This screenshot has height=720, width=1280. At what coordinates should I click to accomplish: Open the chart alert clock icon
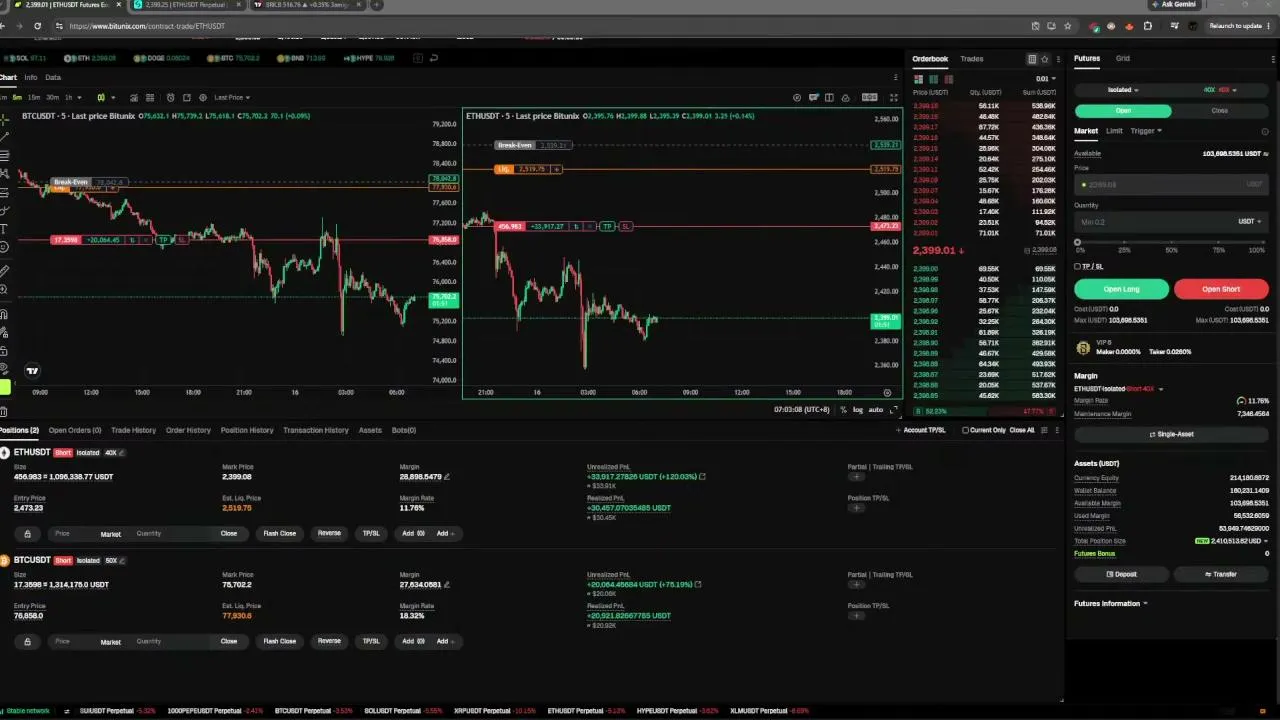(x=171, y=97)
